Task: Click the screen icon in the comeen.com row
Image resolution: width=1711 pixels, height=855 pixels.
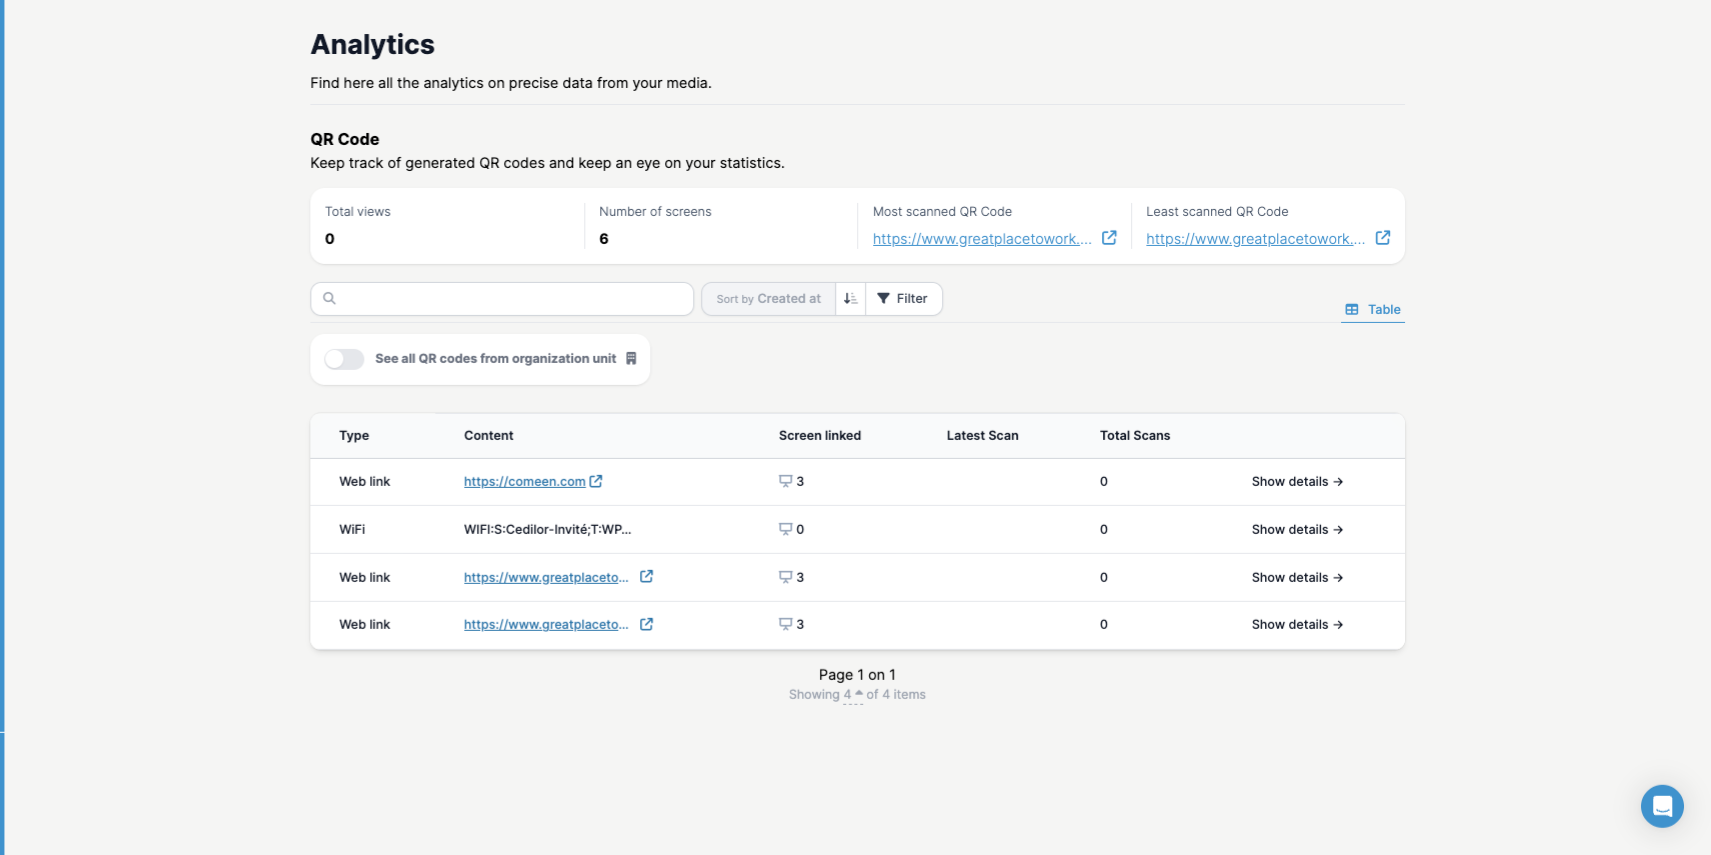Action: (785, 481)
